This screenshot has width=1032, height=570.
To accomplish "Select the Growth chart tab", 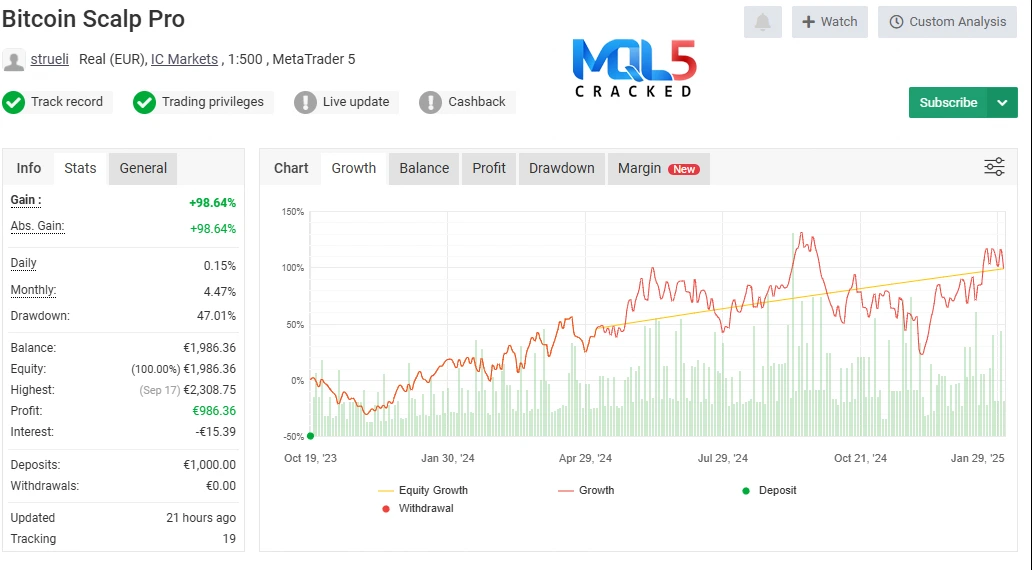I will tap(353, 168).
